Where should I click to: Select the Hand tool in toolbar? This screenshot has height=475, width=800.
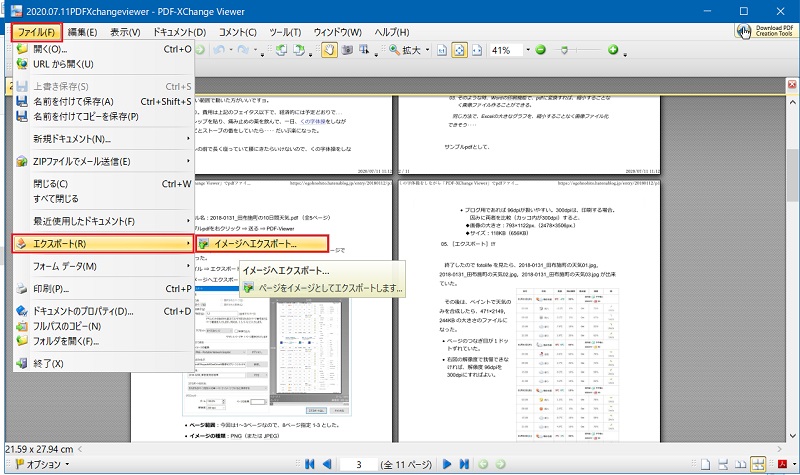click(329, 50)
